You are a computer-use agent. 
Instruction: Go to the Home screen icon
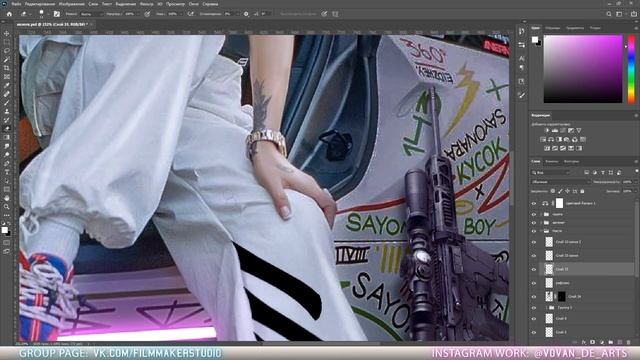click(x=9, y=14)
